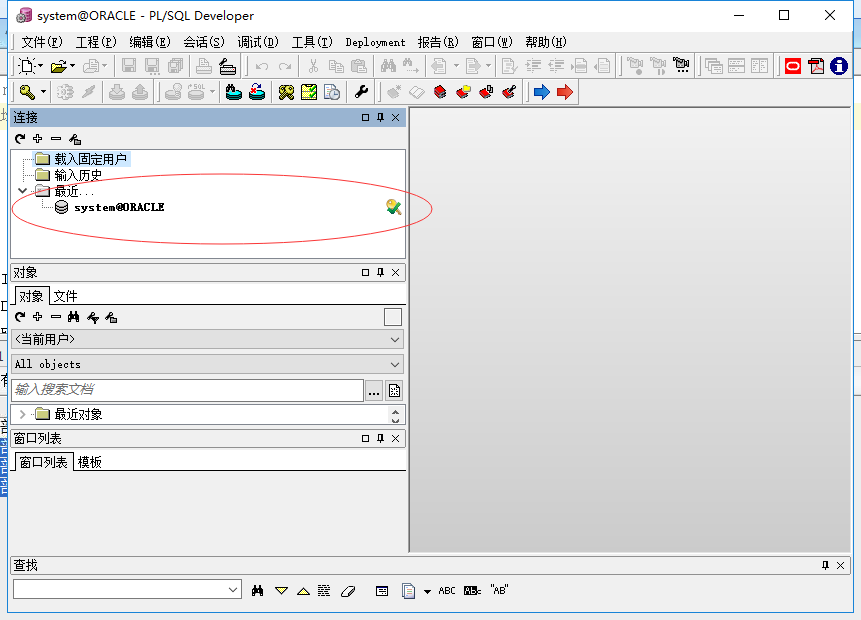Click the document with clock icon

332,92
